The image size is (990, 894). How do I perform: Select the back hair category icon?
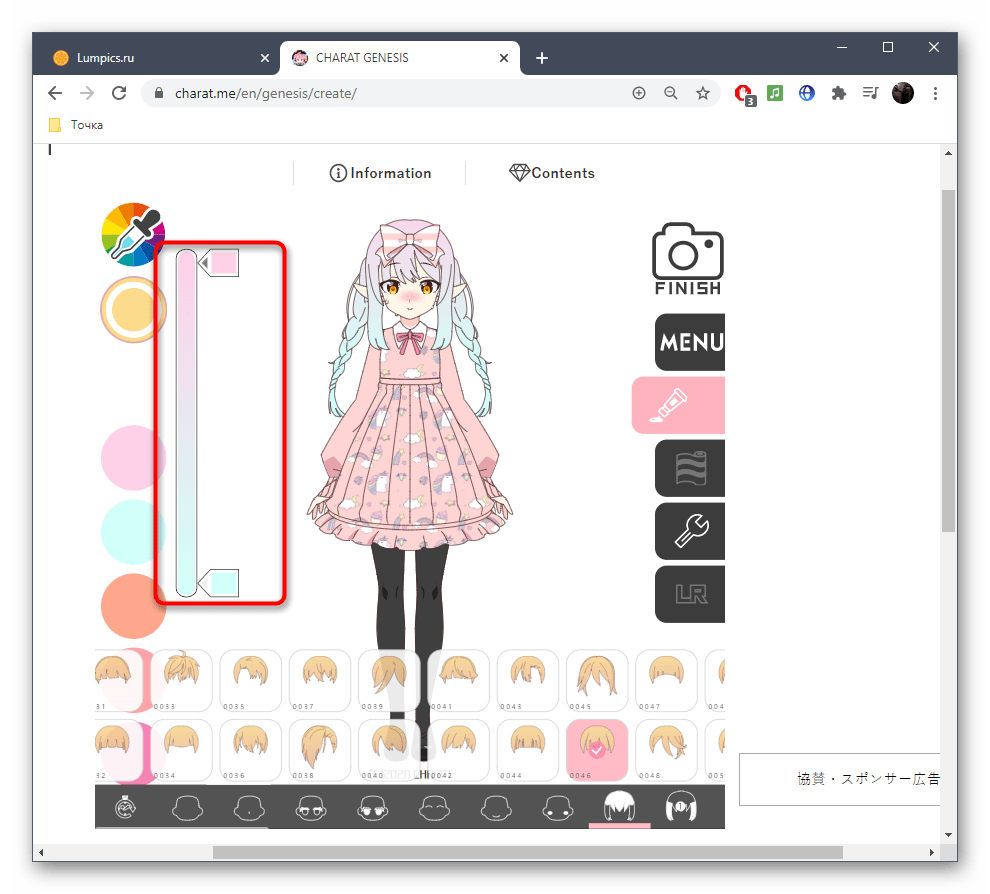click(x=681, y=806)
